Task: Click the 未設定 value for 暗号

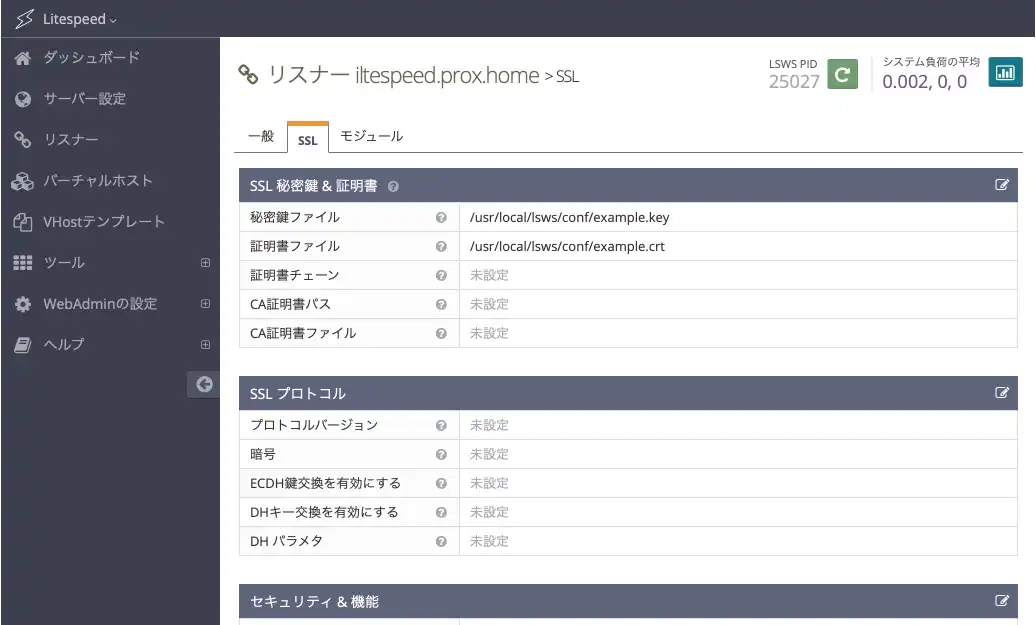Action: (x=489, y=455)
